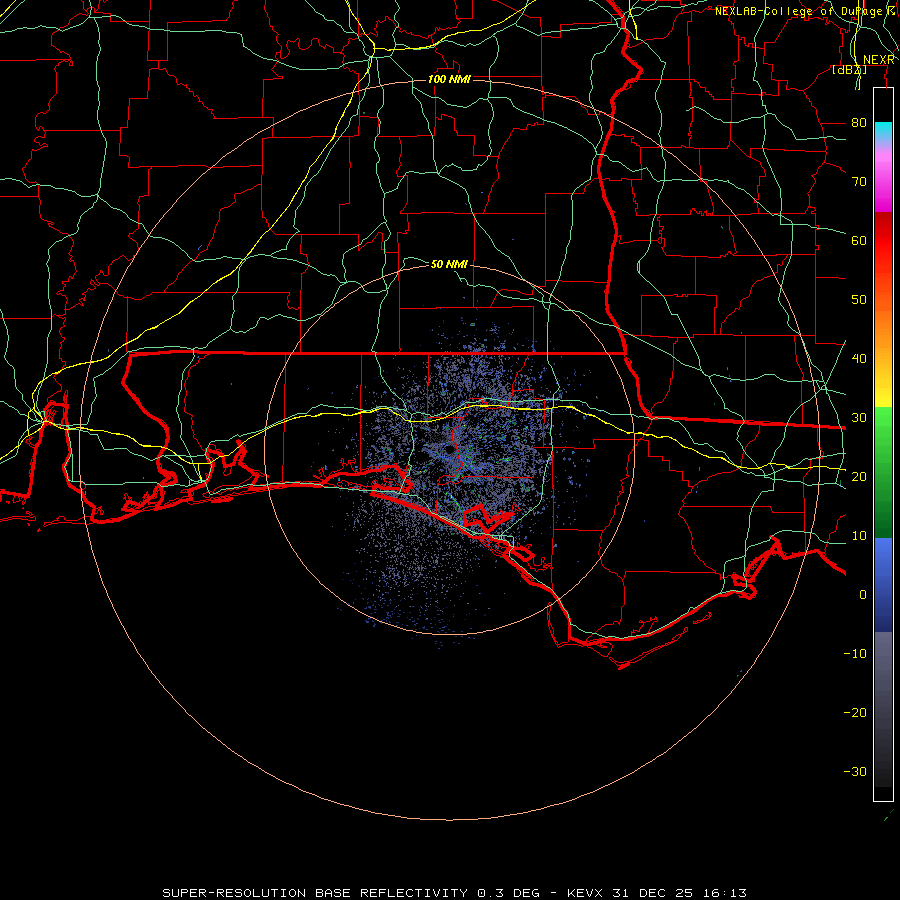Click the 30 value on the dBZ scale

coord(859,417)
